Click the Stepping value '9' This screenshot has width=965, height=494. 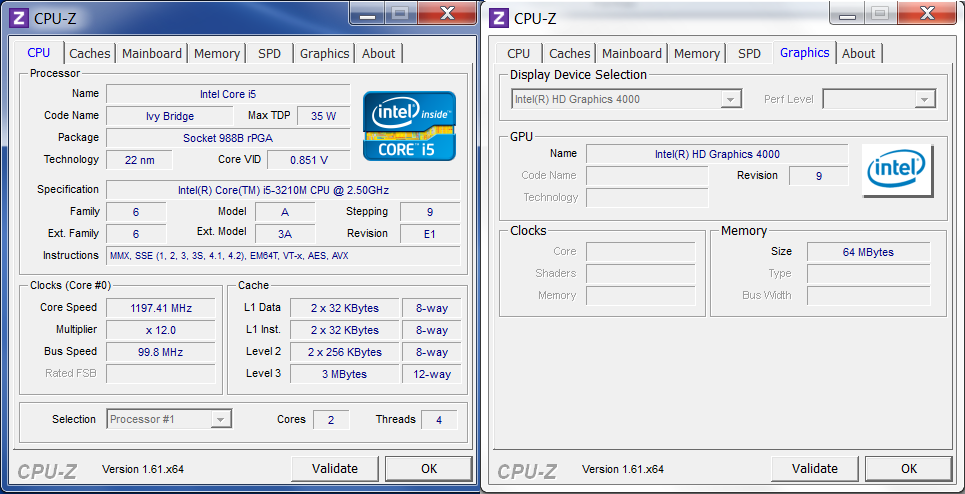(x=430, y=212)
